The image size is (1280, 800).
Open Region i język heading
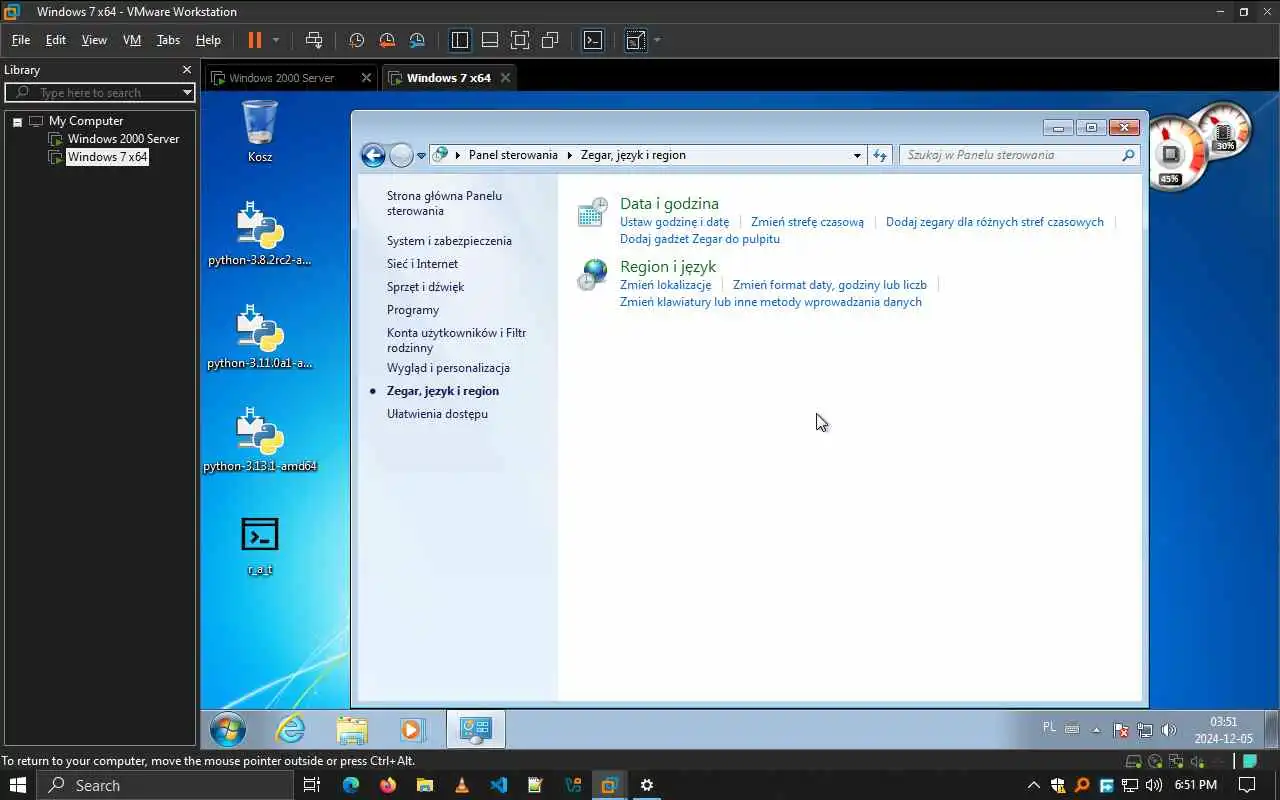pos(668,266)
